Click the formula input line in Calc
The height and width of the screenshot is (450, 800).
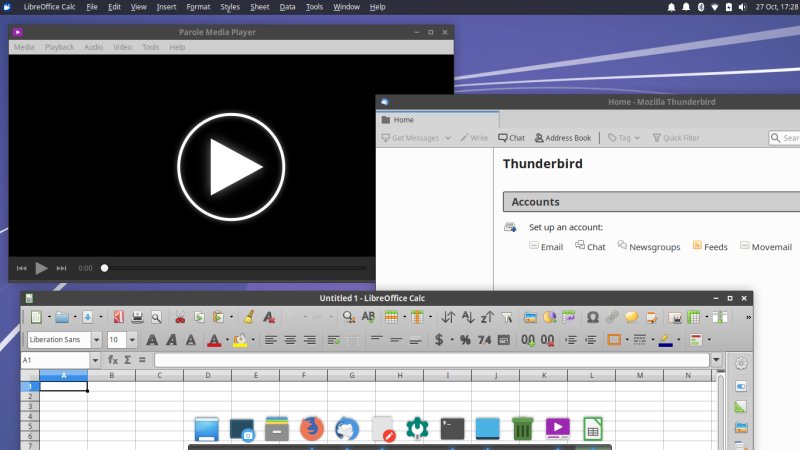[x=432, y=360]
